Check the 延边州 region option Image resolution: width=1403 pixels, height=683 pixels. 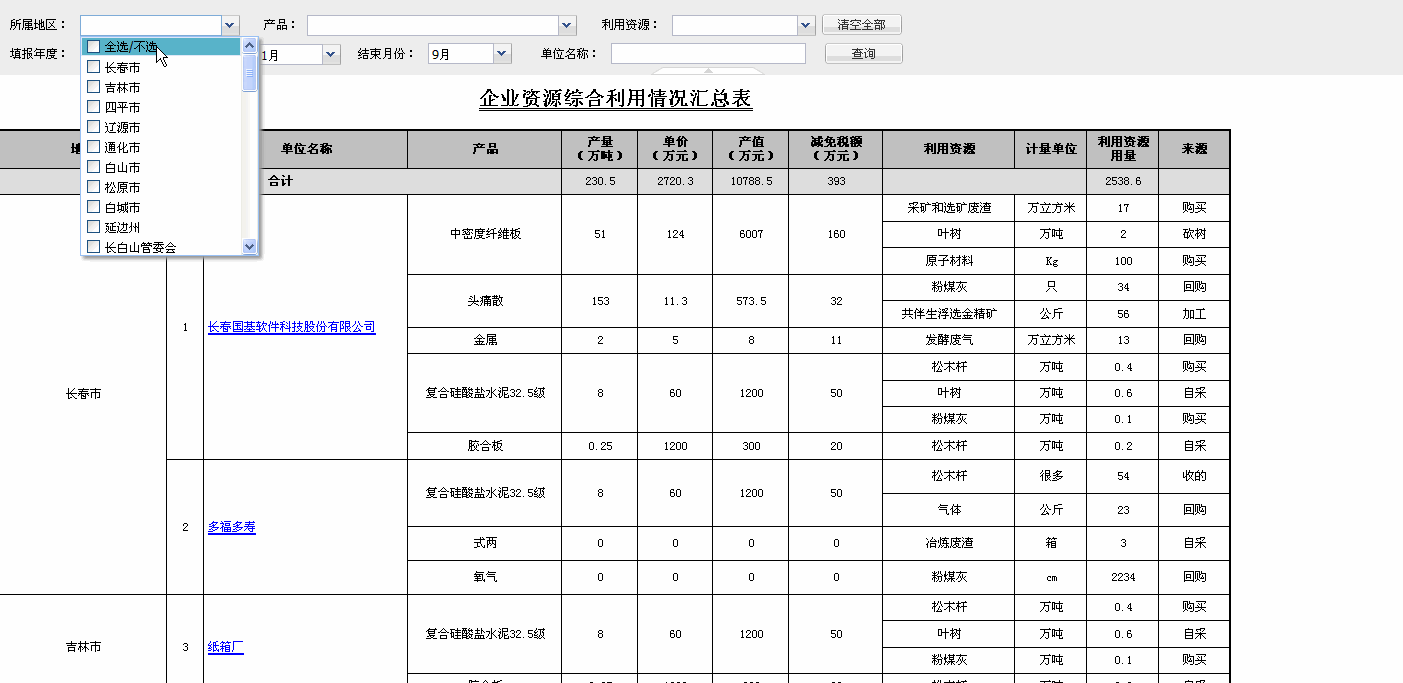coord(93,227)
